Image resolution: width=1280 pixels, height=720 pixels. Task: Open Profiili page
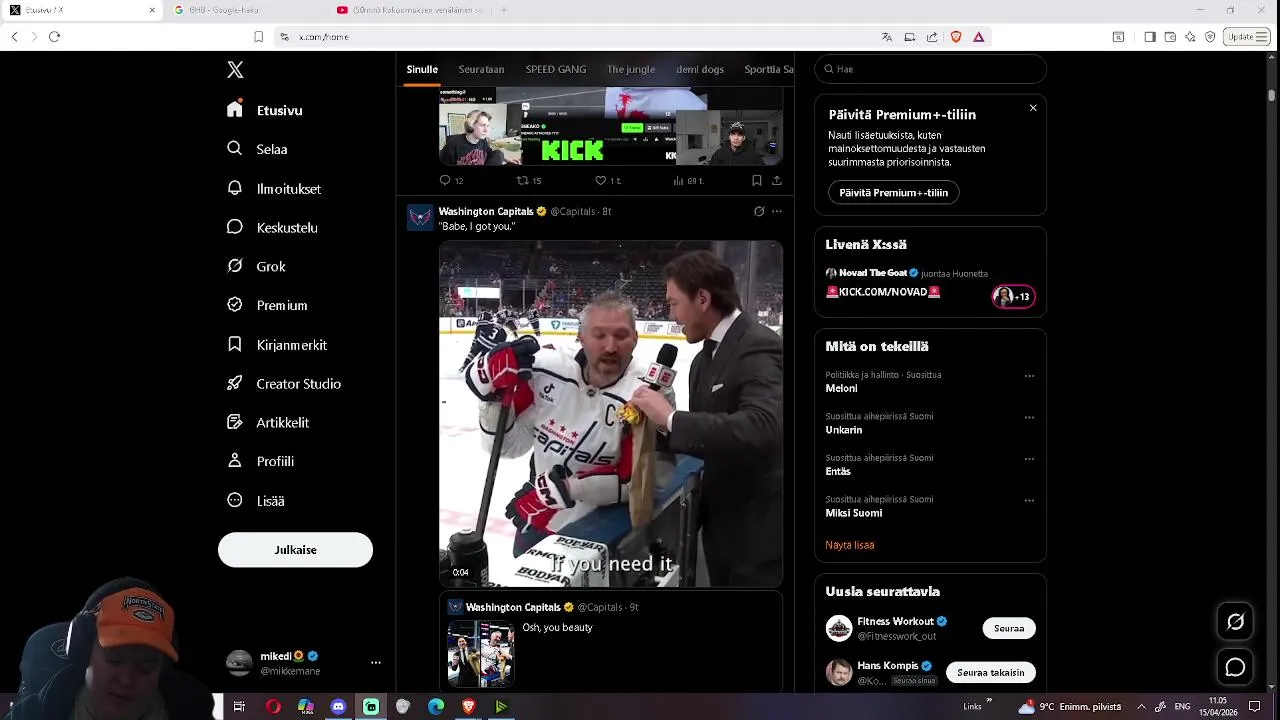tap(260, 461)
